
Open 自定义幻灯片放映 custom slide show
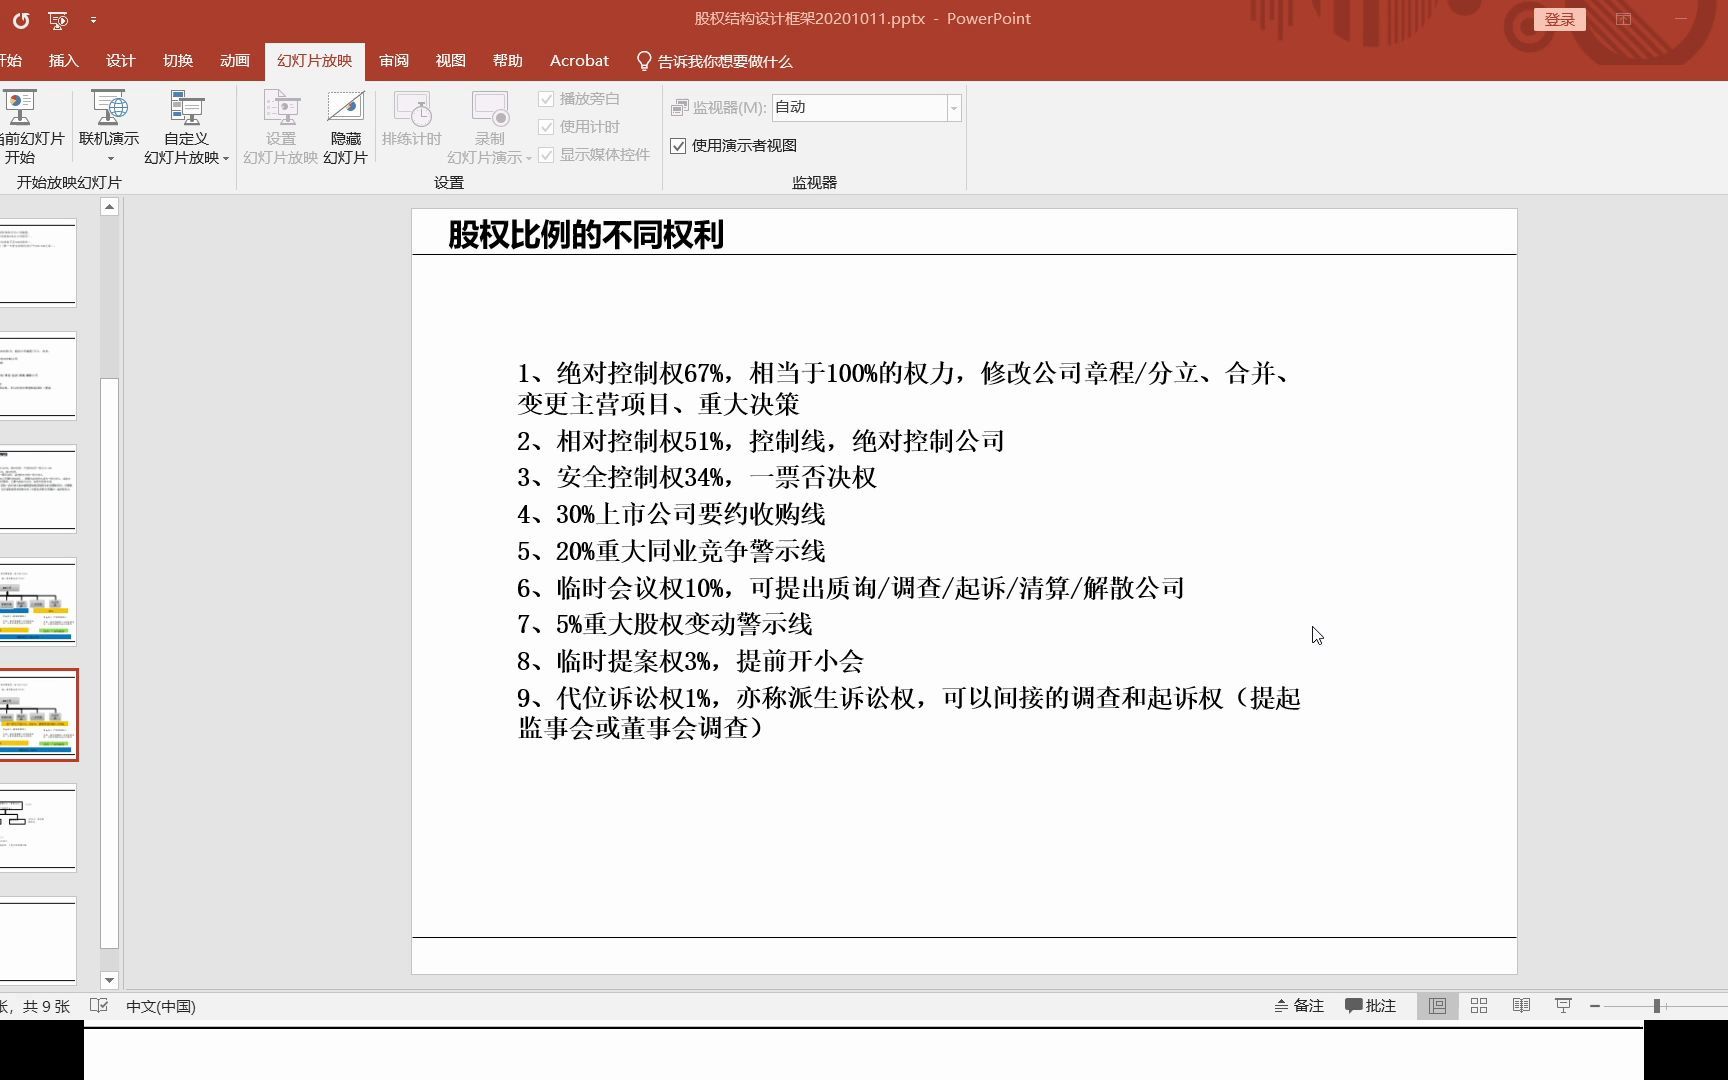point(186,128)
